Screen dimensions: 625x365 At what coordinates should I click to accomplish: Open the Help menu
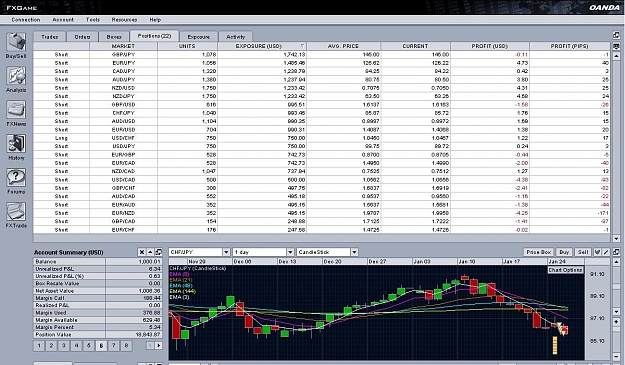[155, 20]
